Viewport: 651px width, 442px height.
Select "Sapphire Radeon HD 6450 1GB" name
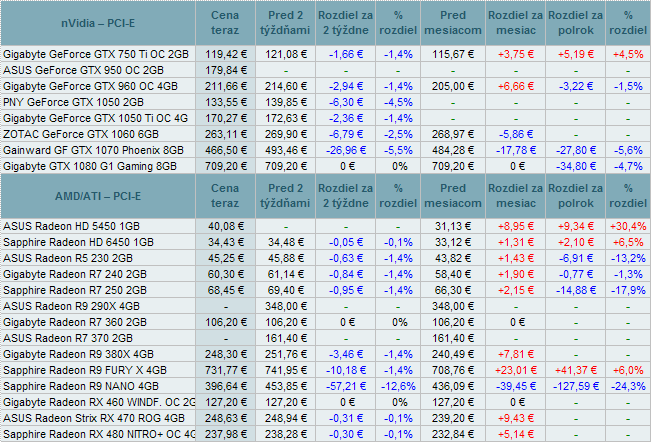[78, 242]
